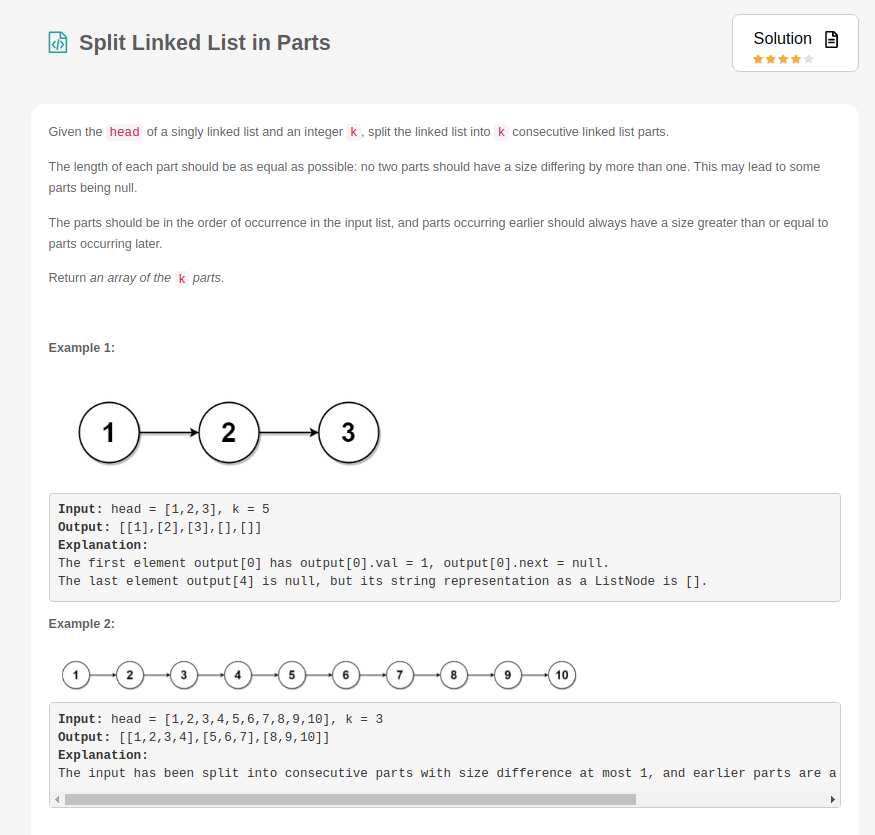Click node 1 in the Example 1 diagram
This screenshot has width=875, height=835.
pyautogui.click(x=109, y=432)
